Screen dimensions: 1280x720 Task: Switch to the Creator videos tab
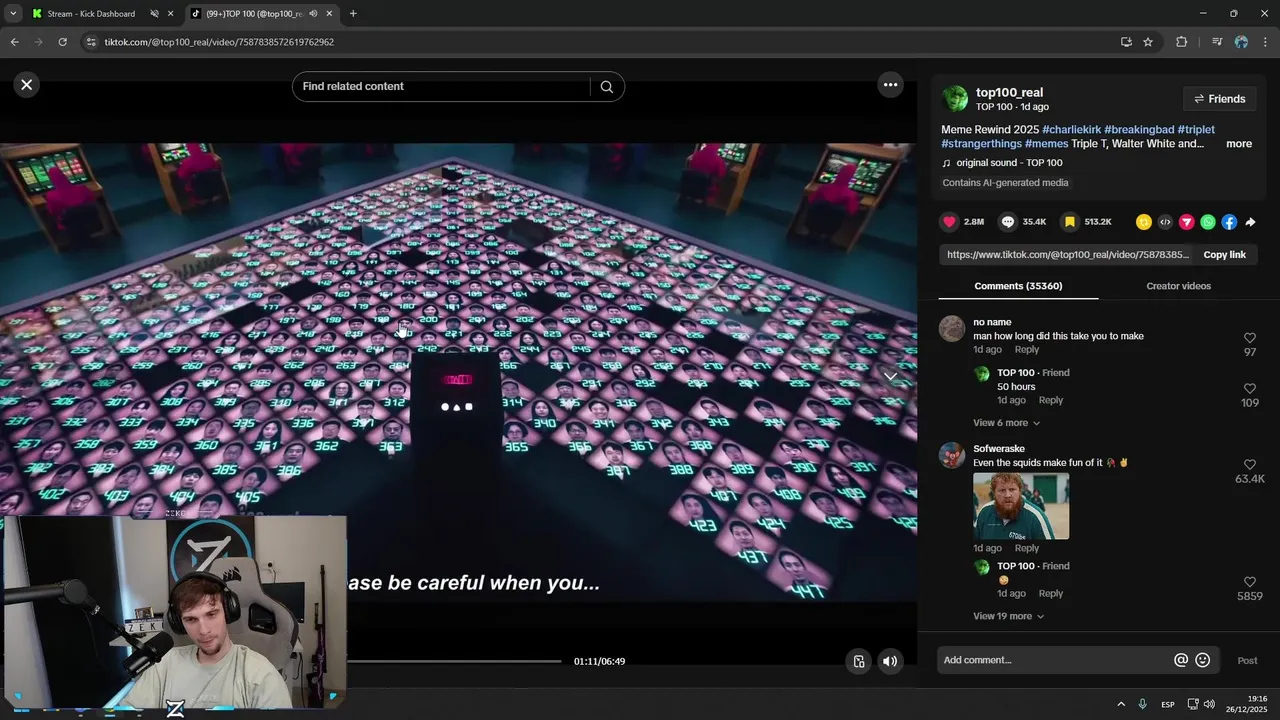[x=1178, y=286]
